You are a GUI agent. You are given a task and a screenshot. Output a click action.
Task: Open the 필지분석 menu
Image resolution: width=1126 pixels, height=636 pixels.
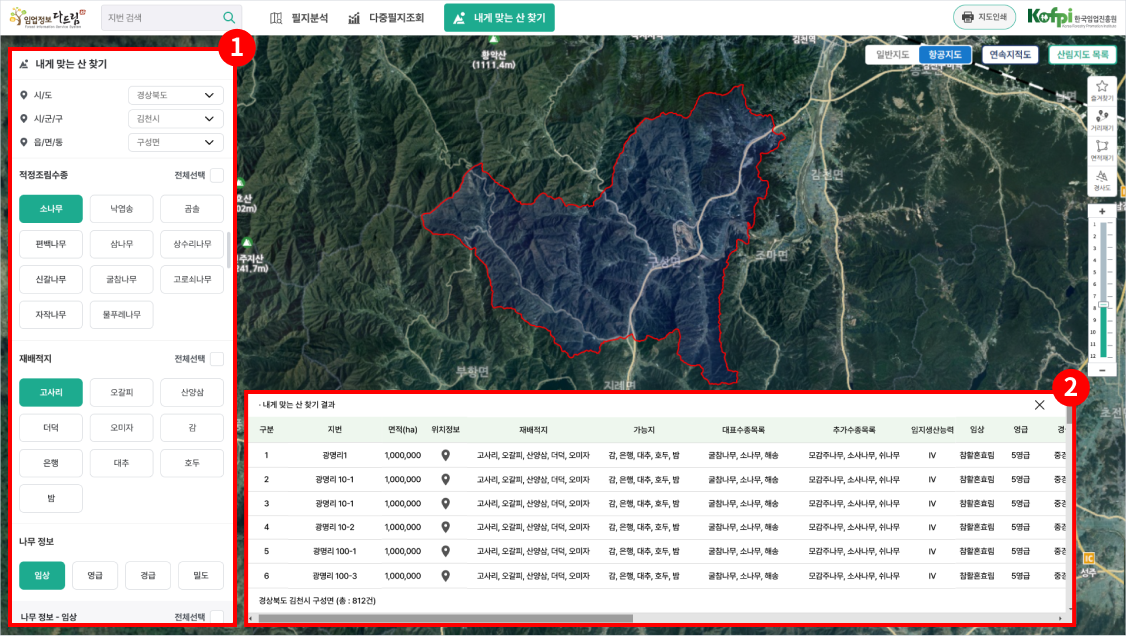pos(299,18)
